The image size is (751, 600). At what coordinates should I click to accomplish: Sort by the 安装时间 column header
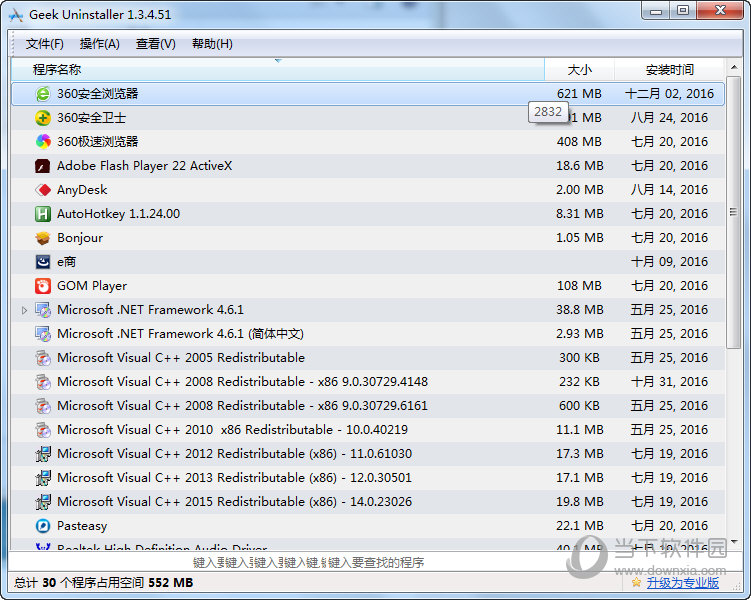coord(670,69)
